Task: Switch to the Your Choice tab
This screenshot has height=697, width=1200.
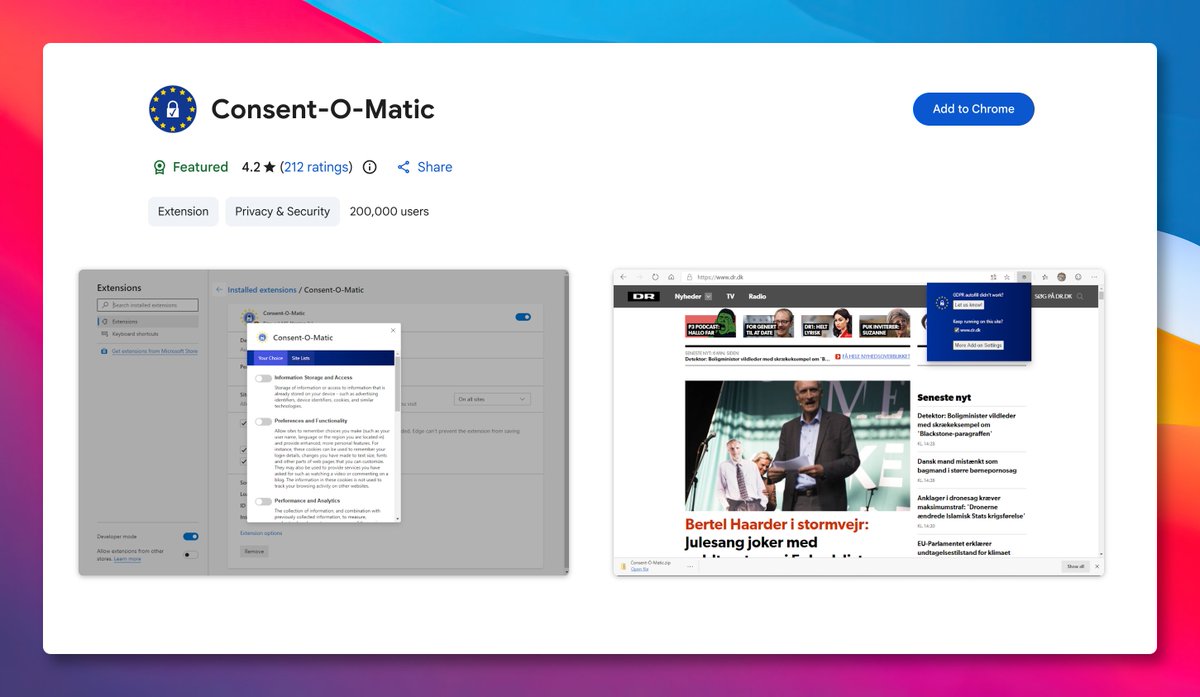Action: [x=270, y=357]
